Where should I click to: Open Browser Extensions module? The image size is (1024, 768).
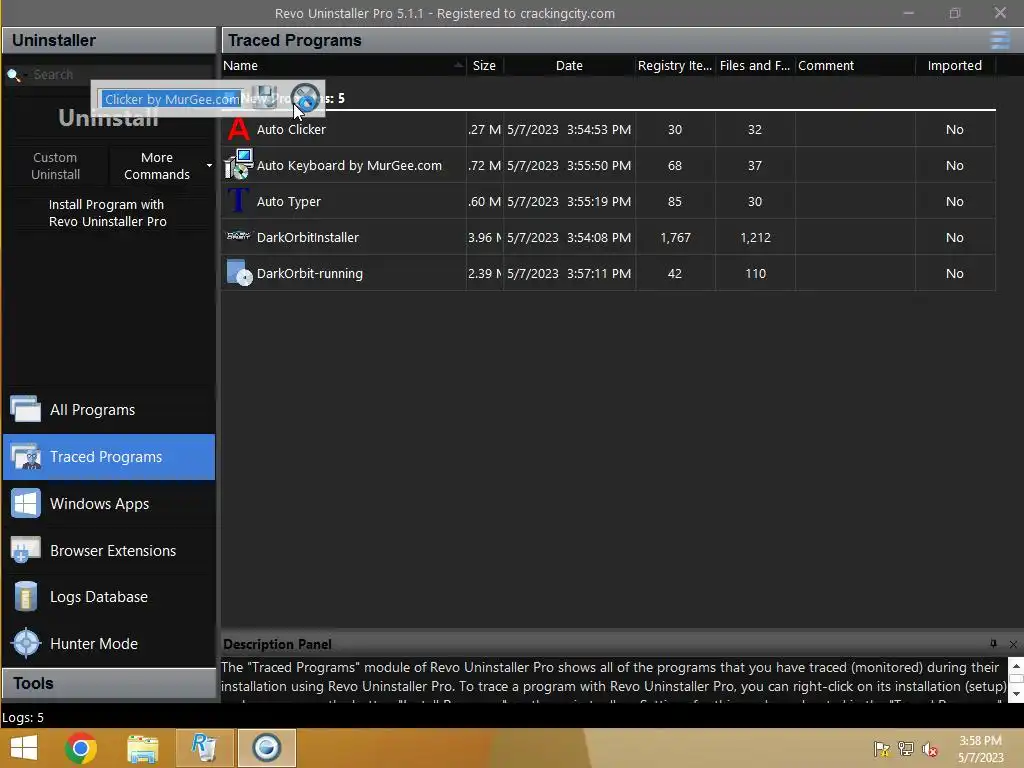point(108,551)
